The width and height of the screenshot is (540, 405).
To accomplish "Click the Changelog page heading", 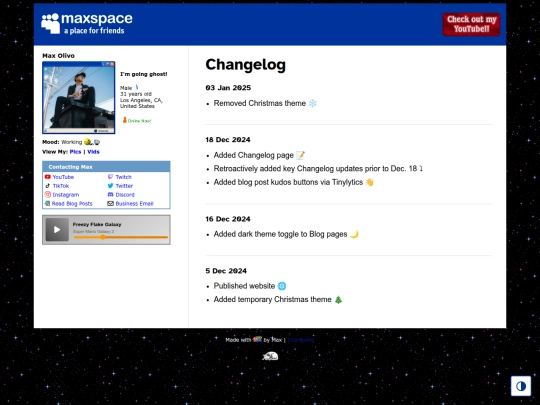I will pyautogui.click(x=246, y=64).
